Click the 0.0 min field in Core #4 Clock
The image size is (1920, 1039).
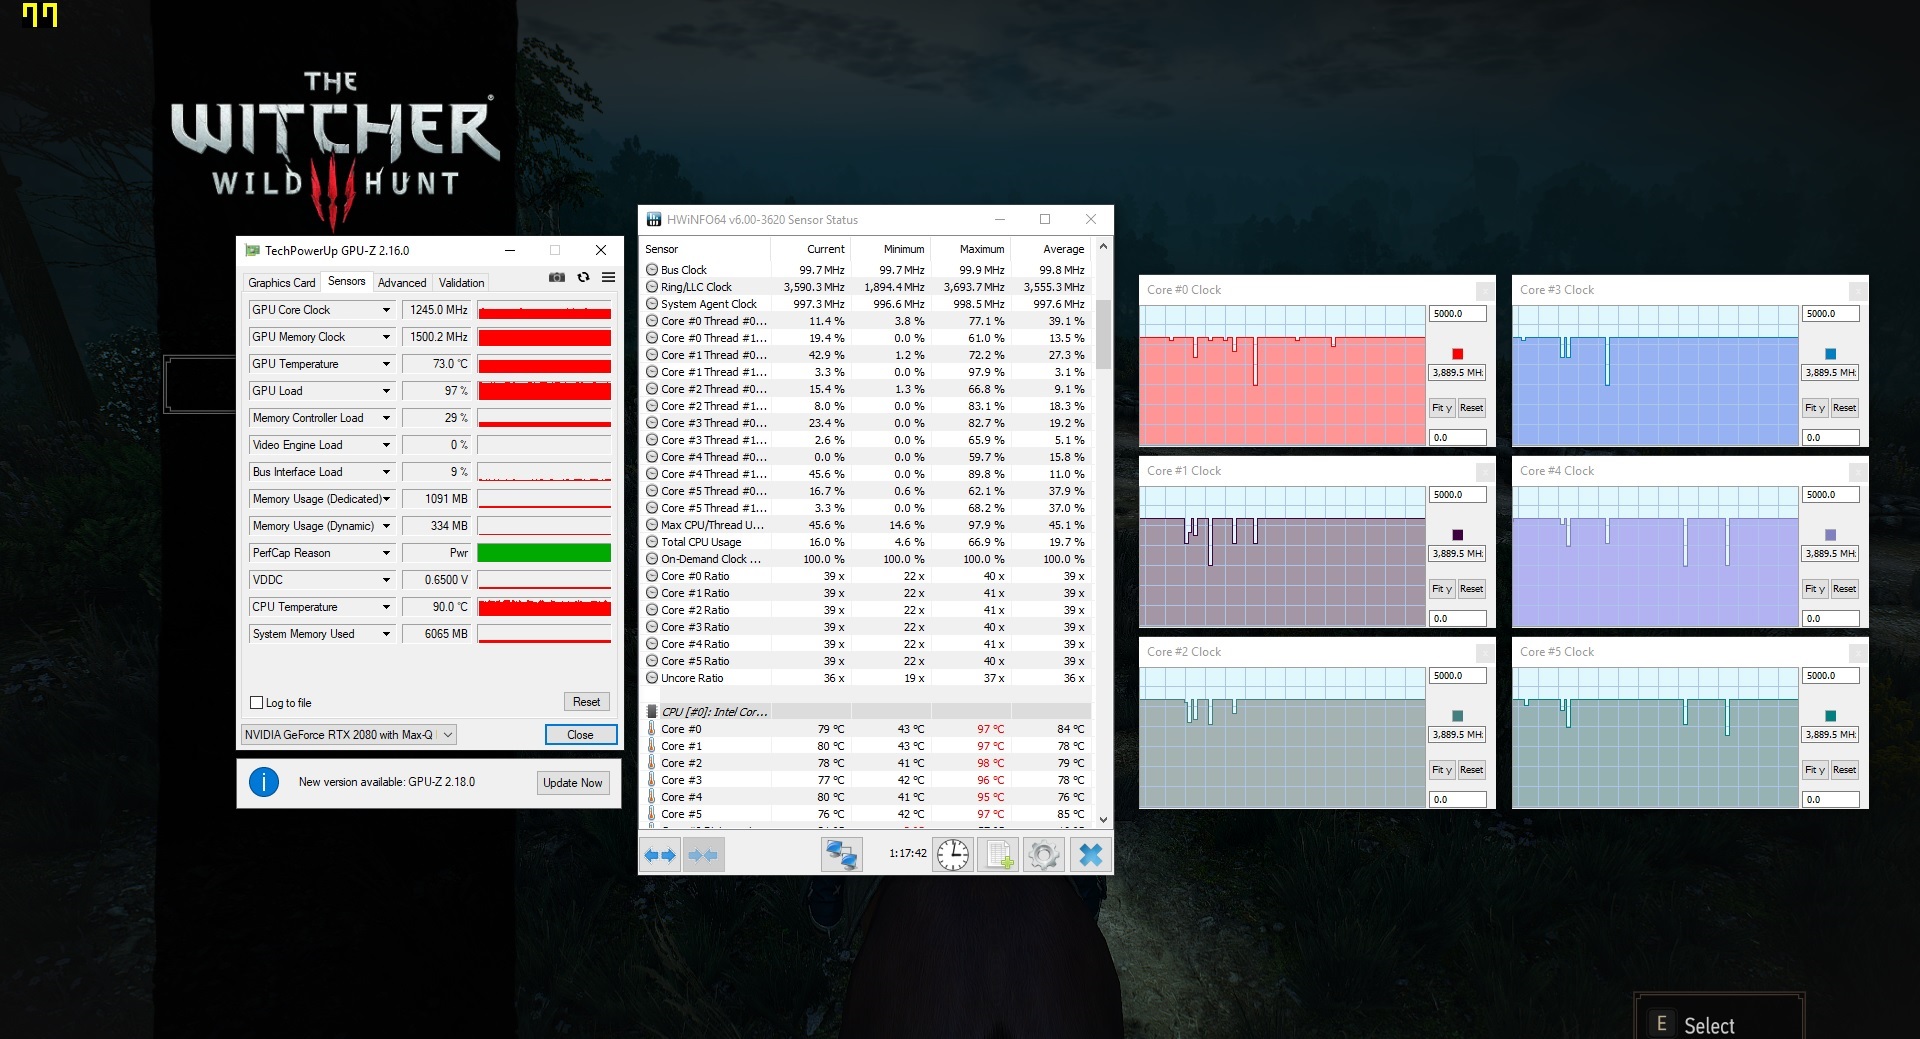1831,619
